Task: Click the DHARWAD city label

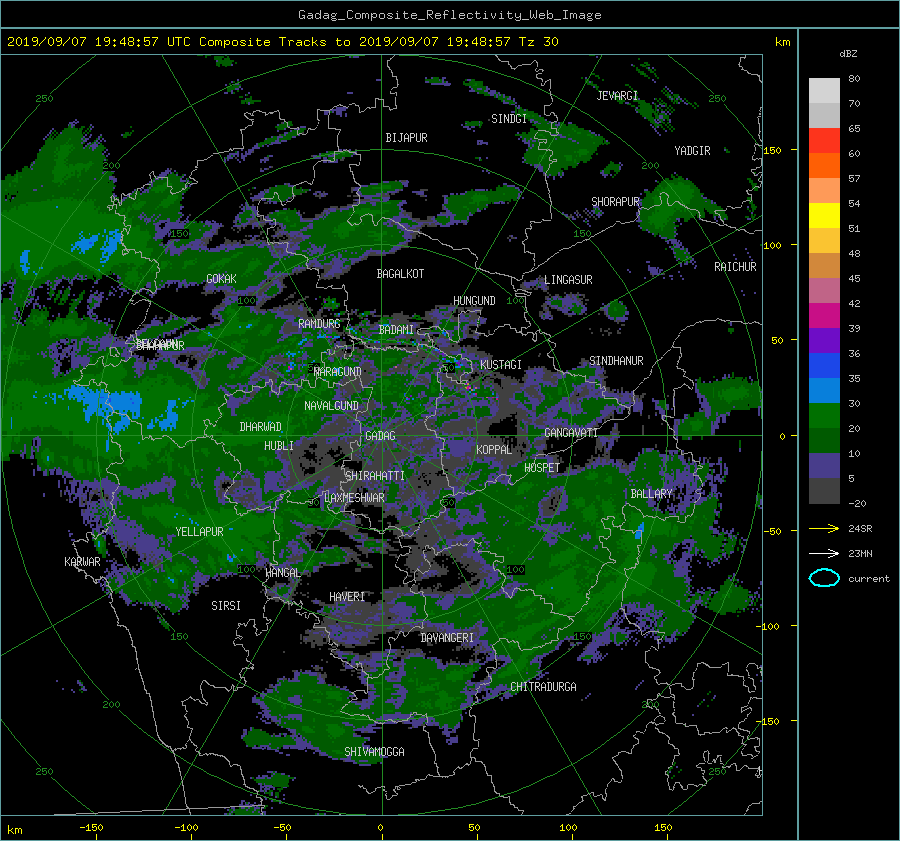Action: (261, 427)
